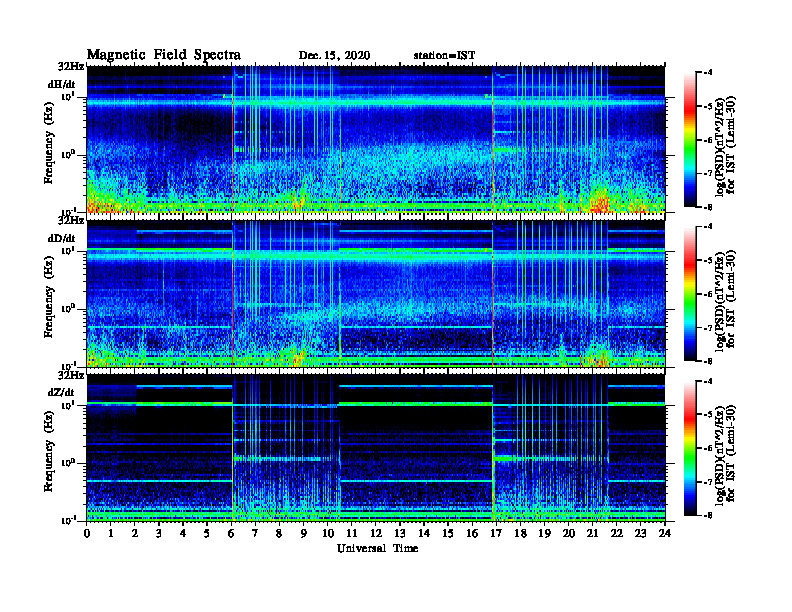Click hour '3' on the Universal Time axis

(159, 533)
